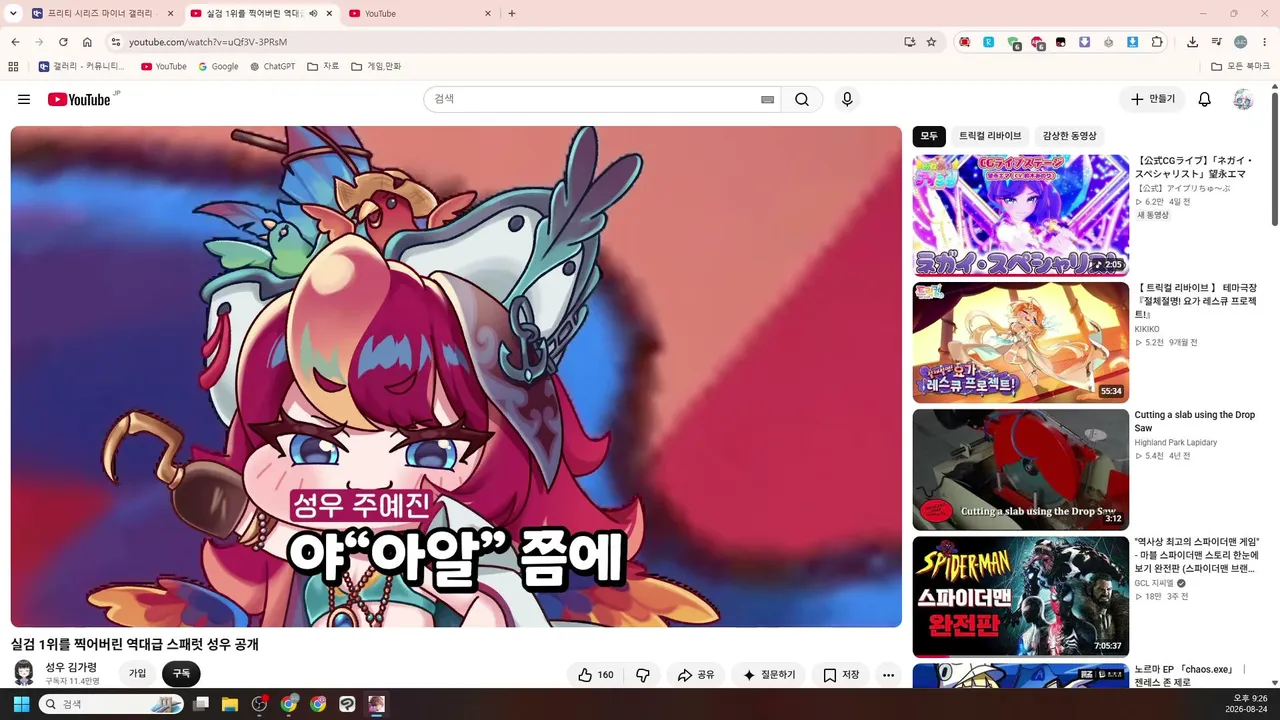Open the Cutting a slab thumbnail
The height and width of the screenshot is (720, 1280).
[x=1021, y=469]
